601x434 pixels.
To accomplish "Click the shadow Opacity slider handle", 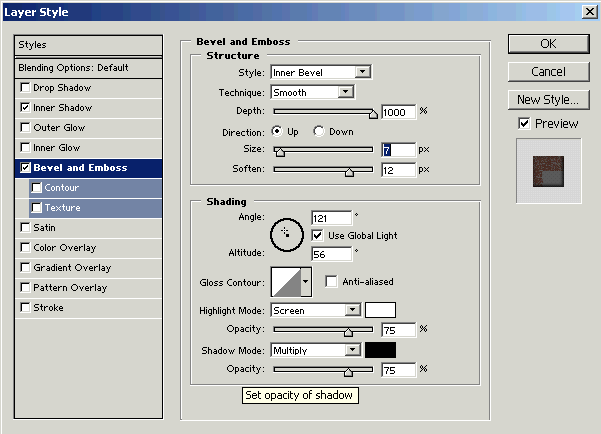I will tap(348, 372).
